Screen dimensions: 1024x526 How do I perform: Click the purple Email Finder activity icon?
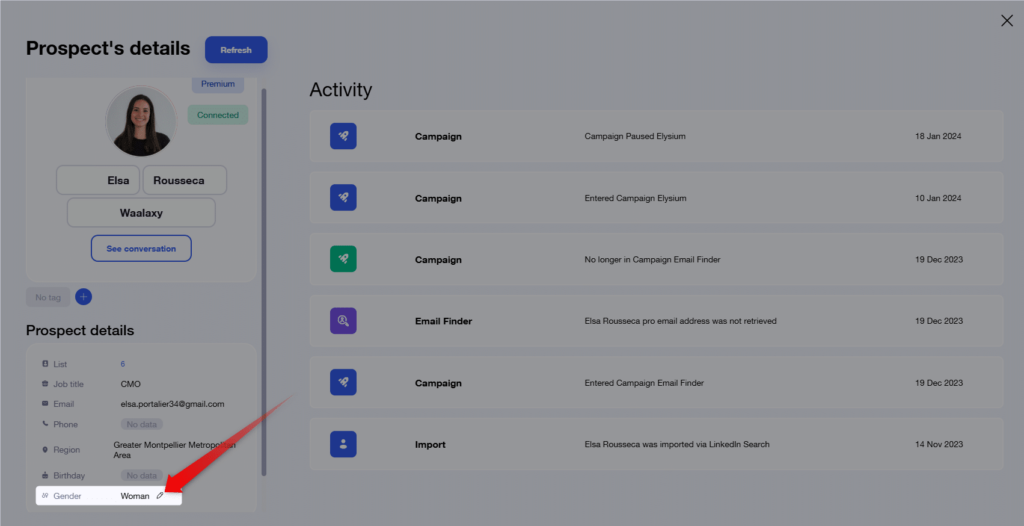click(343, 321)
